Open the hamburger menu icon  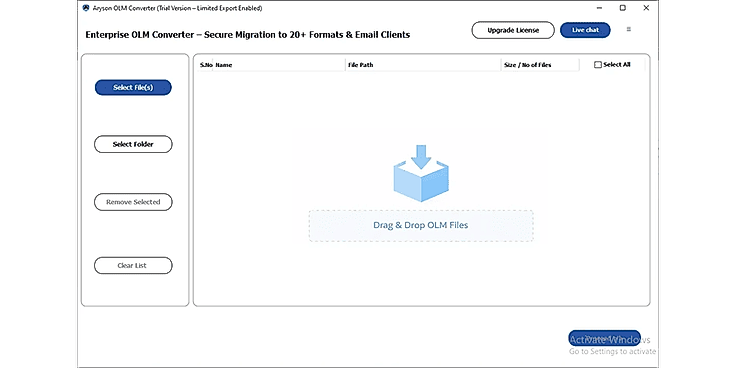629,30
